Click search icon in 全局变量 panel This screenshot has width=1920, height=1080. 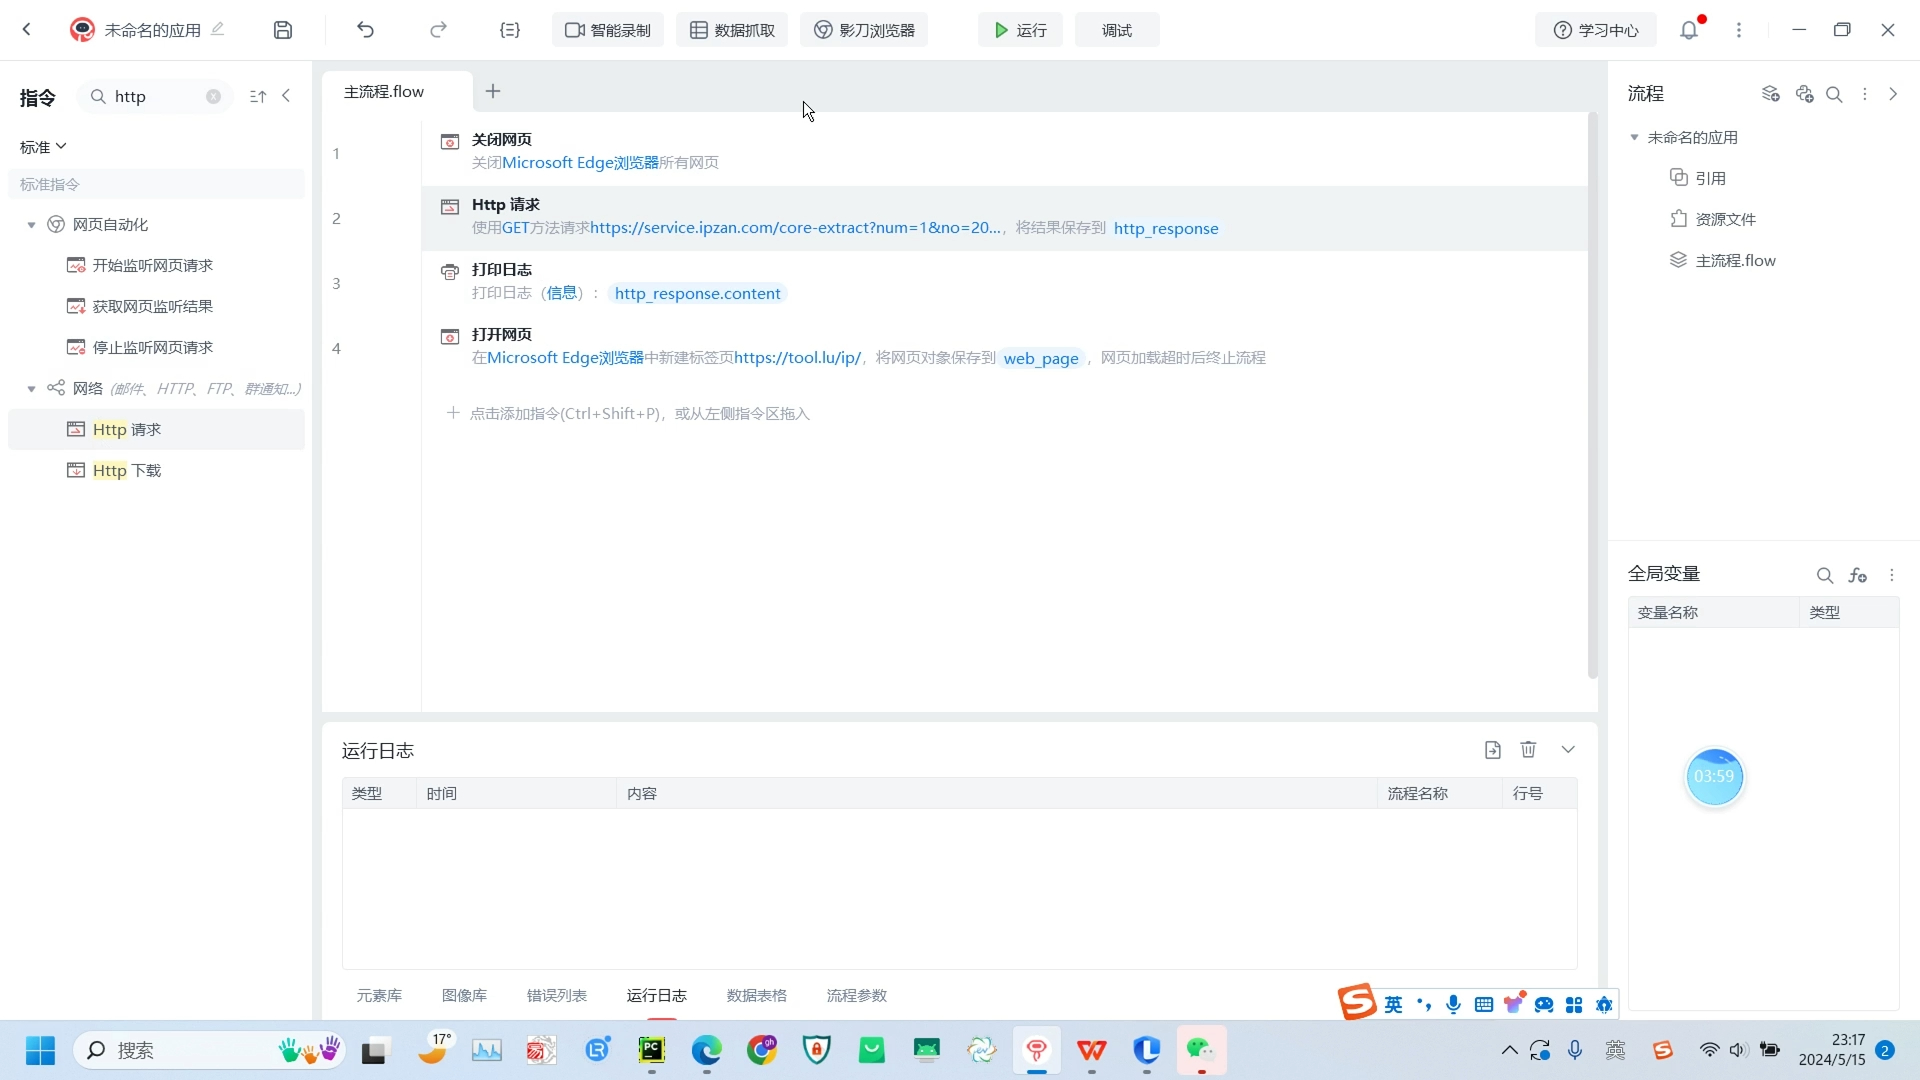pyautogui.click(x=1824, y=575)
